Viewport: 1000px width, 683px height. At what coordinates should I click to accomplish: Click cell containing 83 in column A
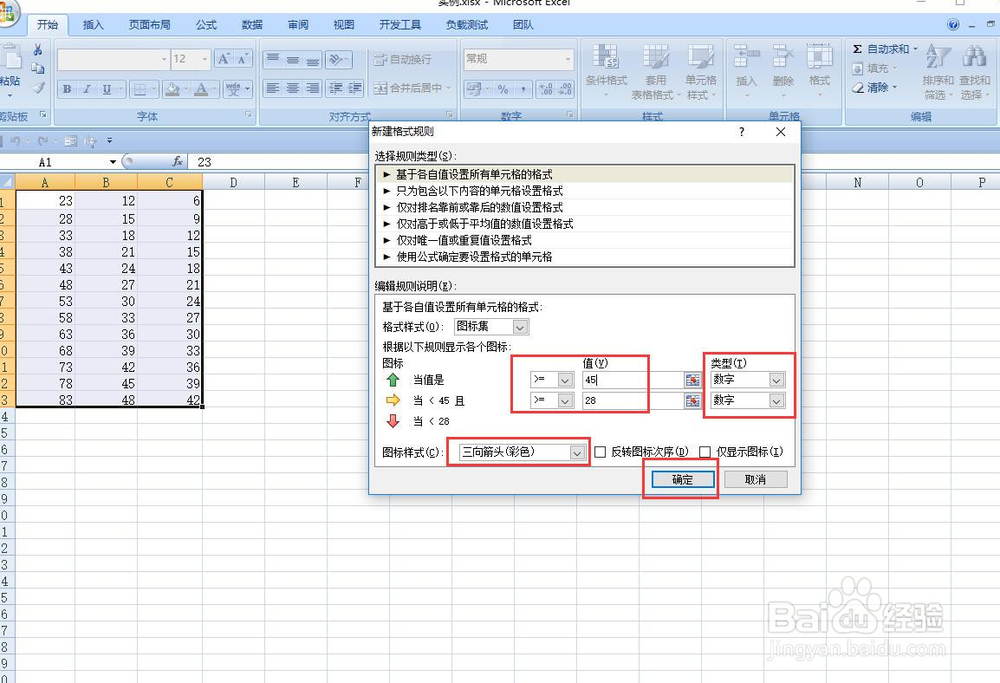[45, 400]
